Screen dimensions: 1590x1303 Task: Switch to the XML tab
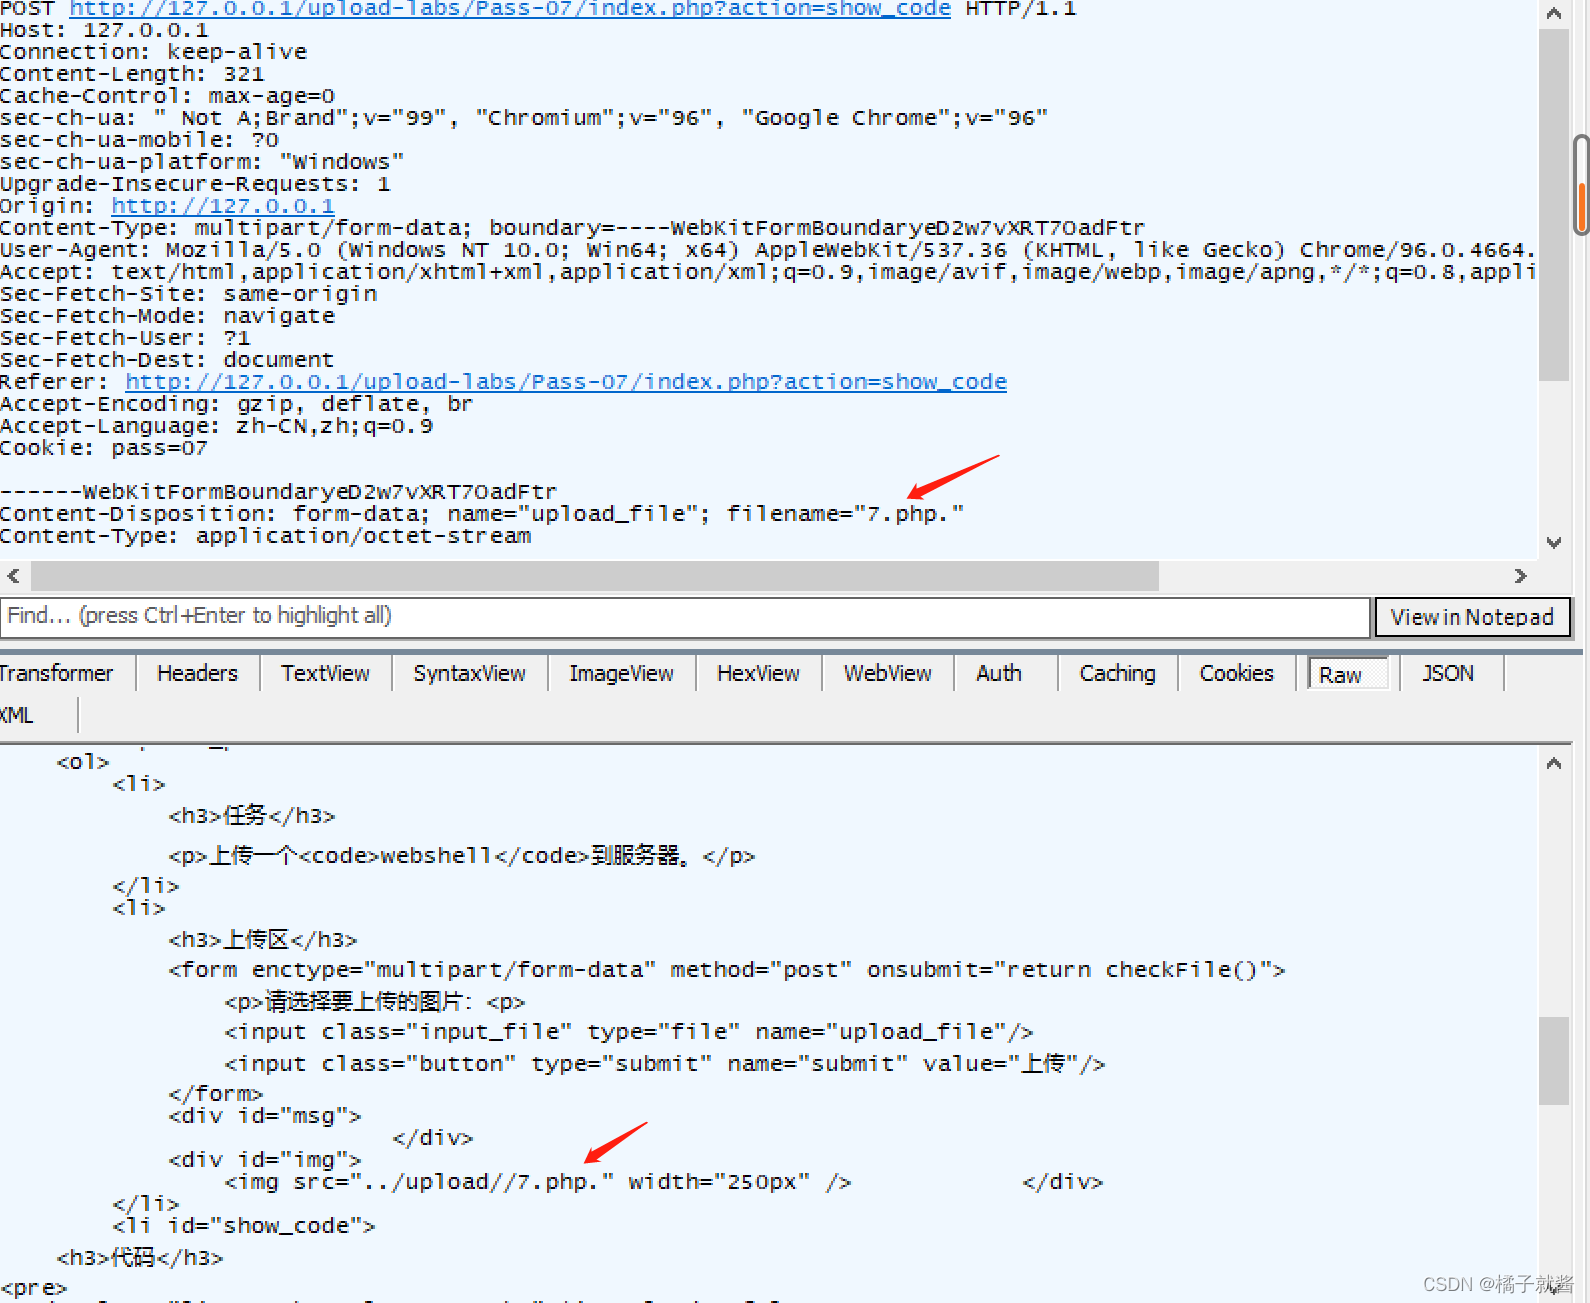[17, 715]
